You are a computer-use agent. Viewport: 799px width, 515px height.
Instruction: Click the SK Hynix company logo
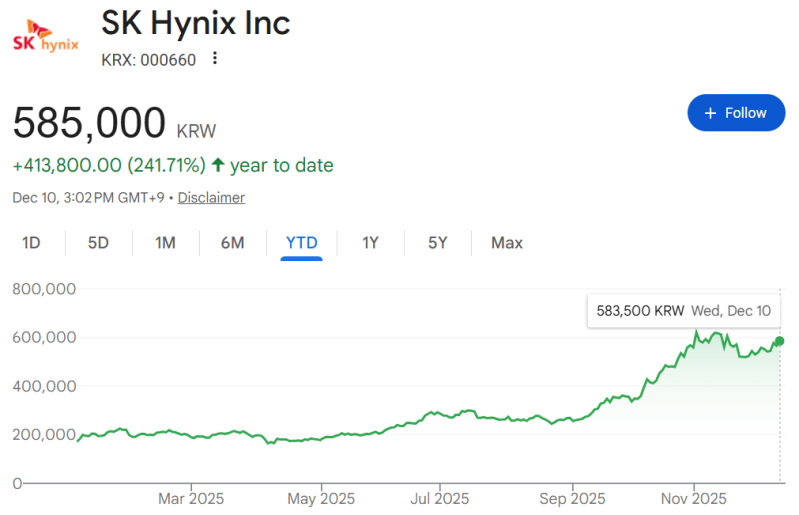pos(45,39)
